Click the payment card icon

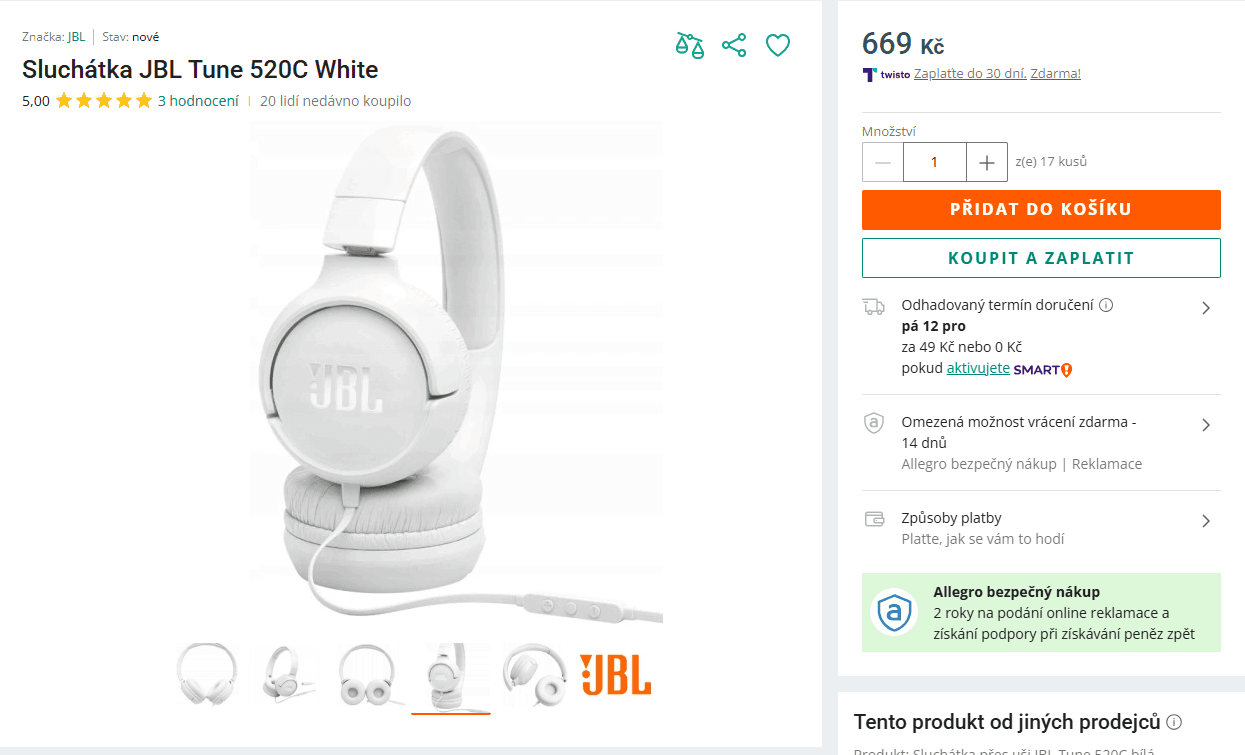[873, 518]
